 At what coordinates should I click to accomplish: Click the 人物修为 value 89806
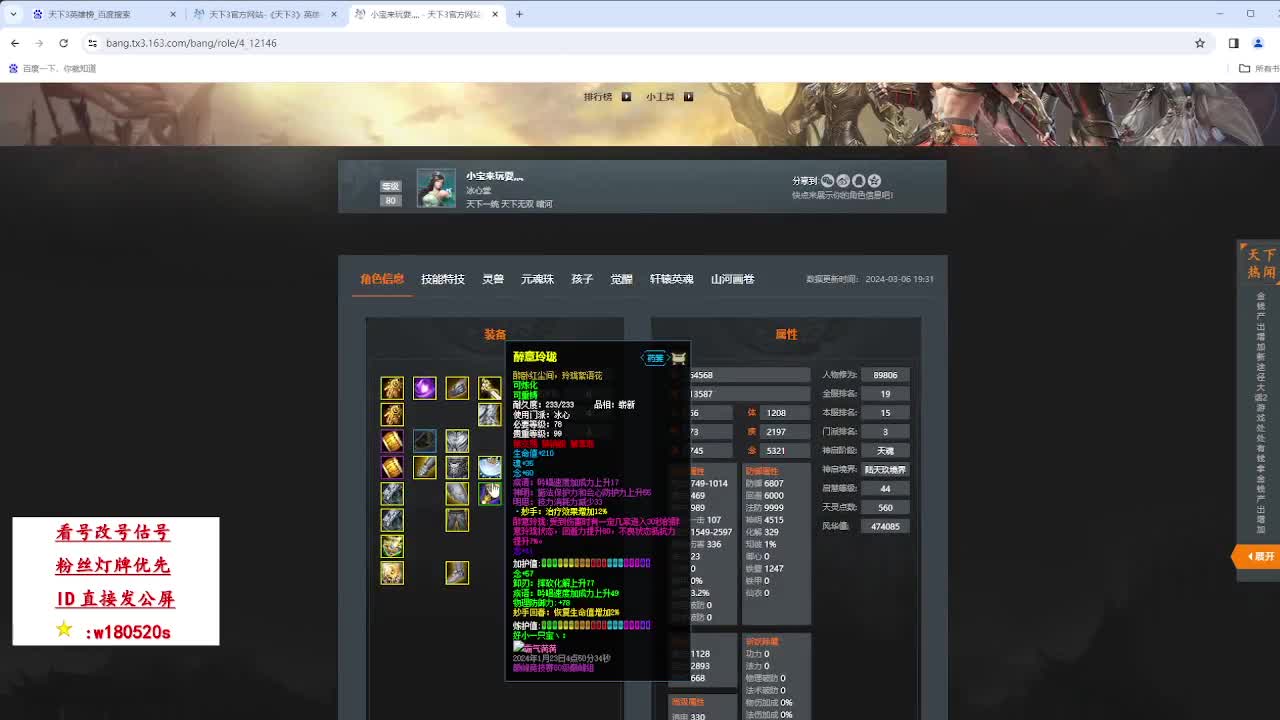(x=885, y=375)
